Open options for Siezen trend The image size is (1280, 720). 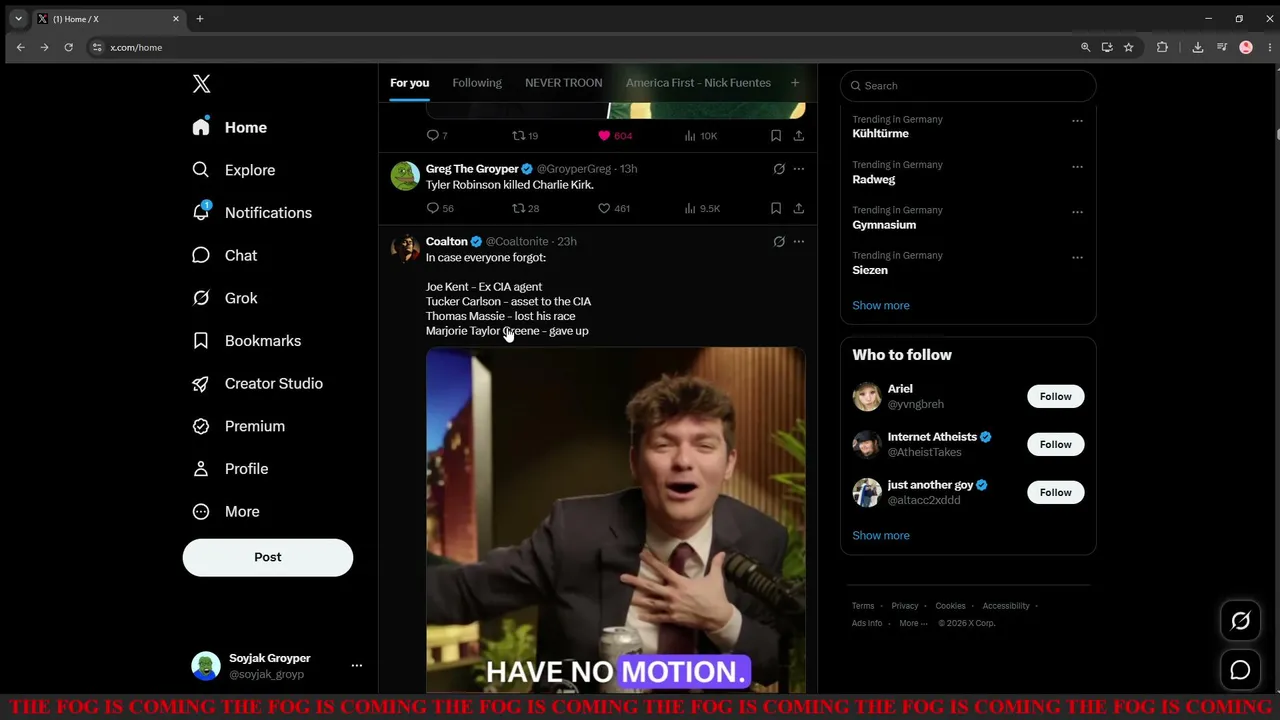coord(1077,257)
